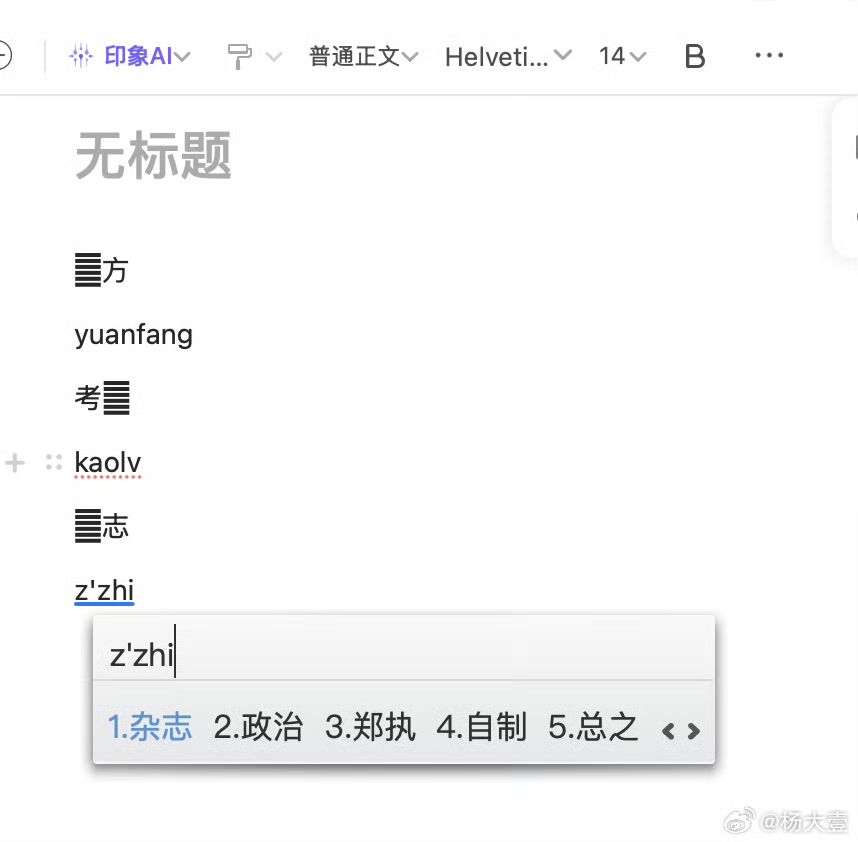Pick candidate 5.总之
The height and width of the screenshot is (842, 858).
coord(594,727)
